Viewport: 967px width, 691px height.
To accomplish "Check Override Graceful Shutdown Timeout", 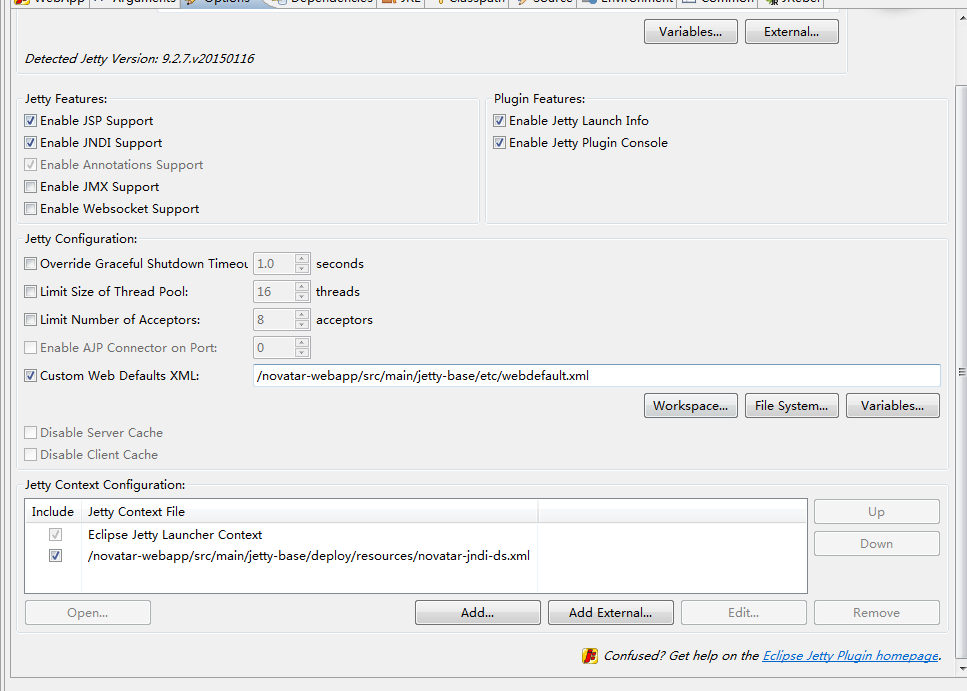I will (x=30, y=263).
